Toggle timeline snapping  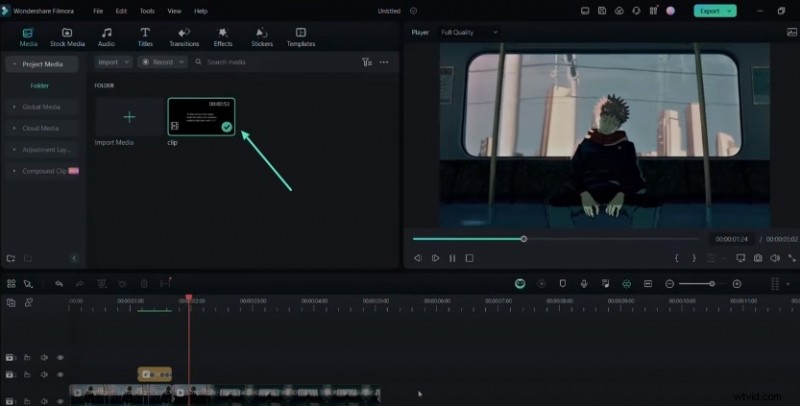click(x=627, y=284)
